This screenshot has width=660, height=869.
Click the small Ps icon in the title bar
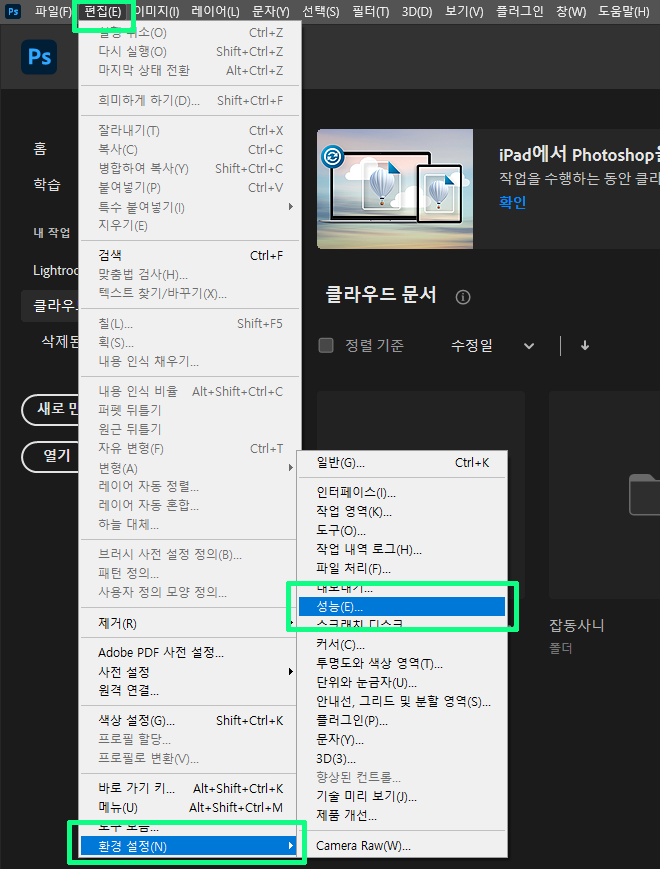tap(13, 11)
